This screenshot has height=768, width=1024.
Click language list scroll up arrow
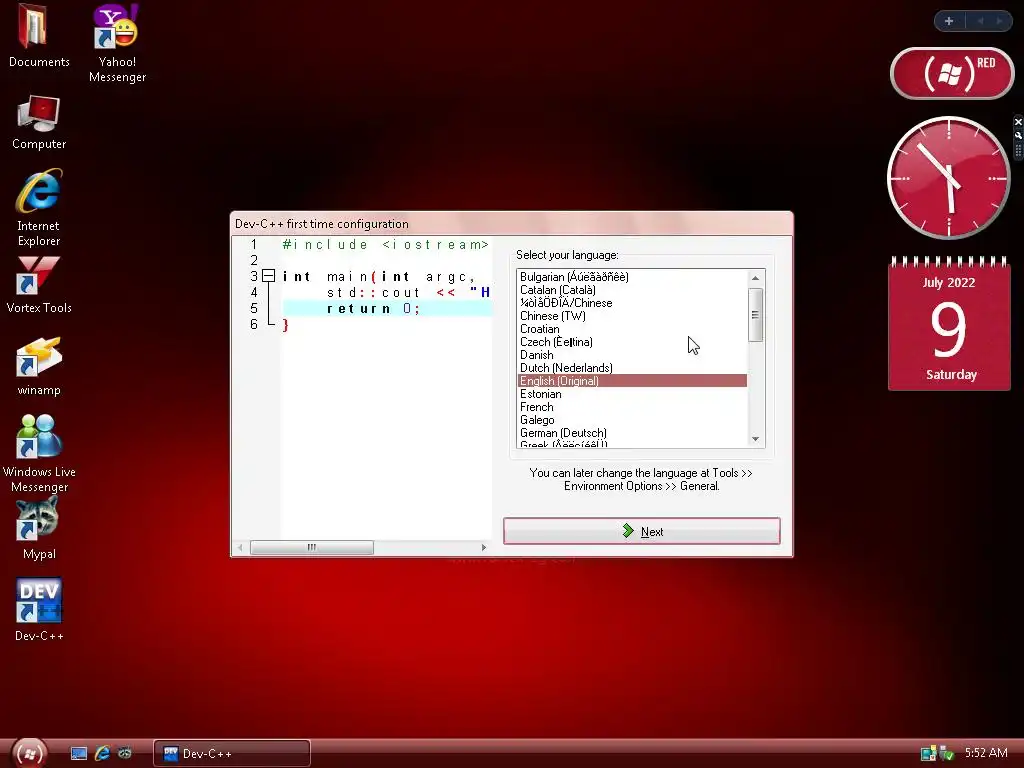[756, 278]
